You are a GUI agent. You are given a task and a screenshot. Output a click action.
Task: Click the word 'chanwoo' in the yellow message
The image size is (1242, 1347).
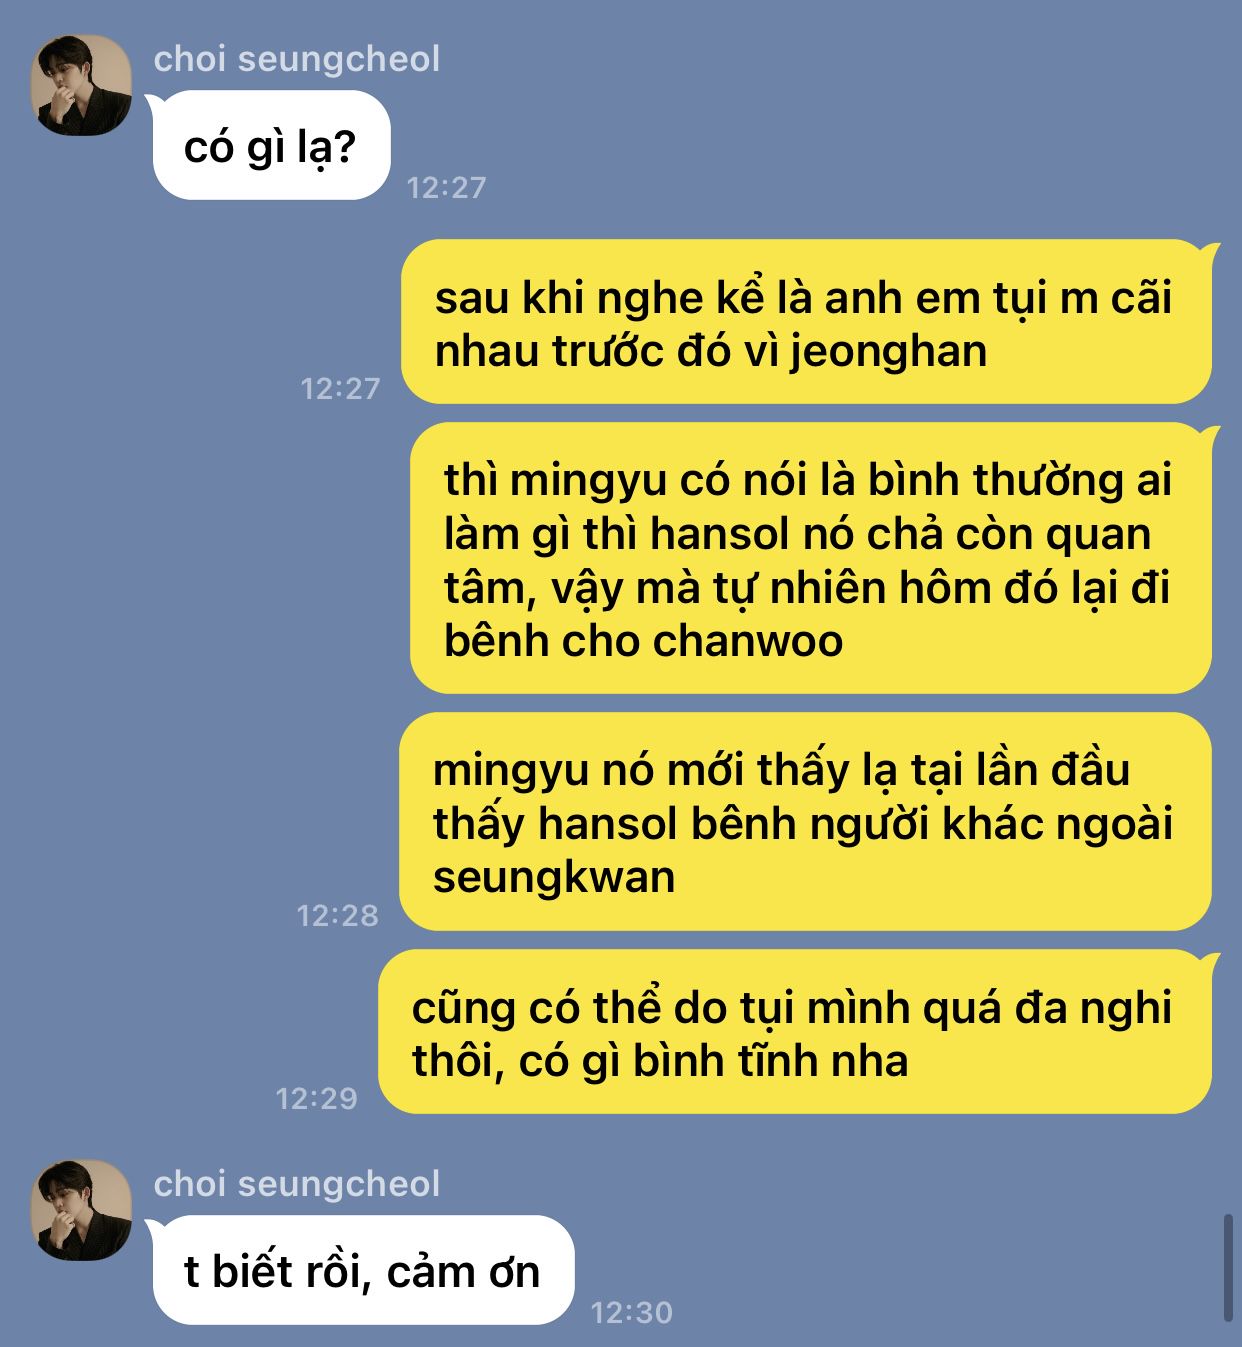pyautogui.click(x=747, y=641)
